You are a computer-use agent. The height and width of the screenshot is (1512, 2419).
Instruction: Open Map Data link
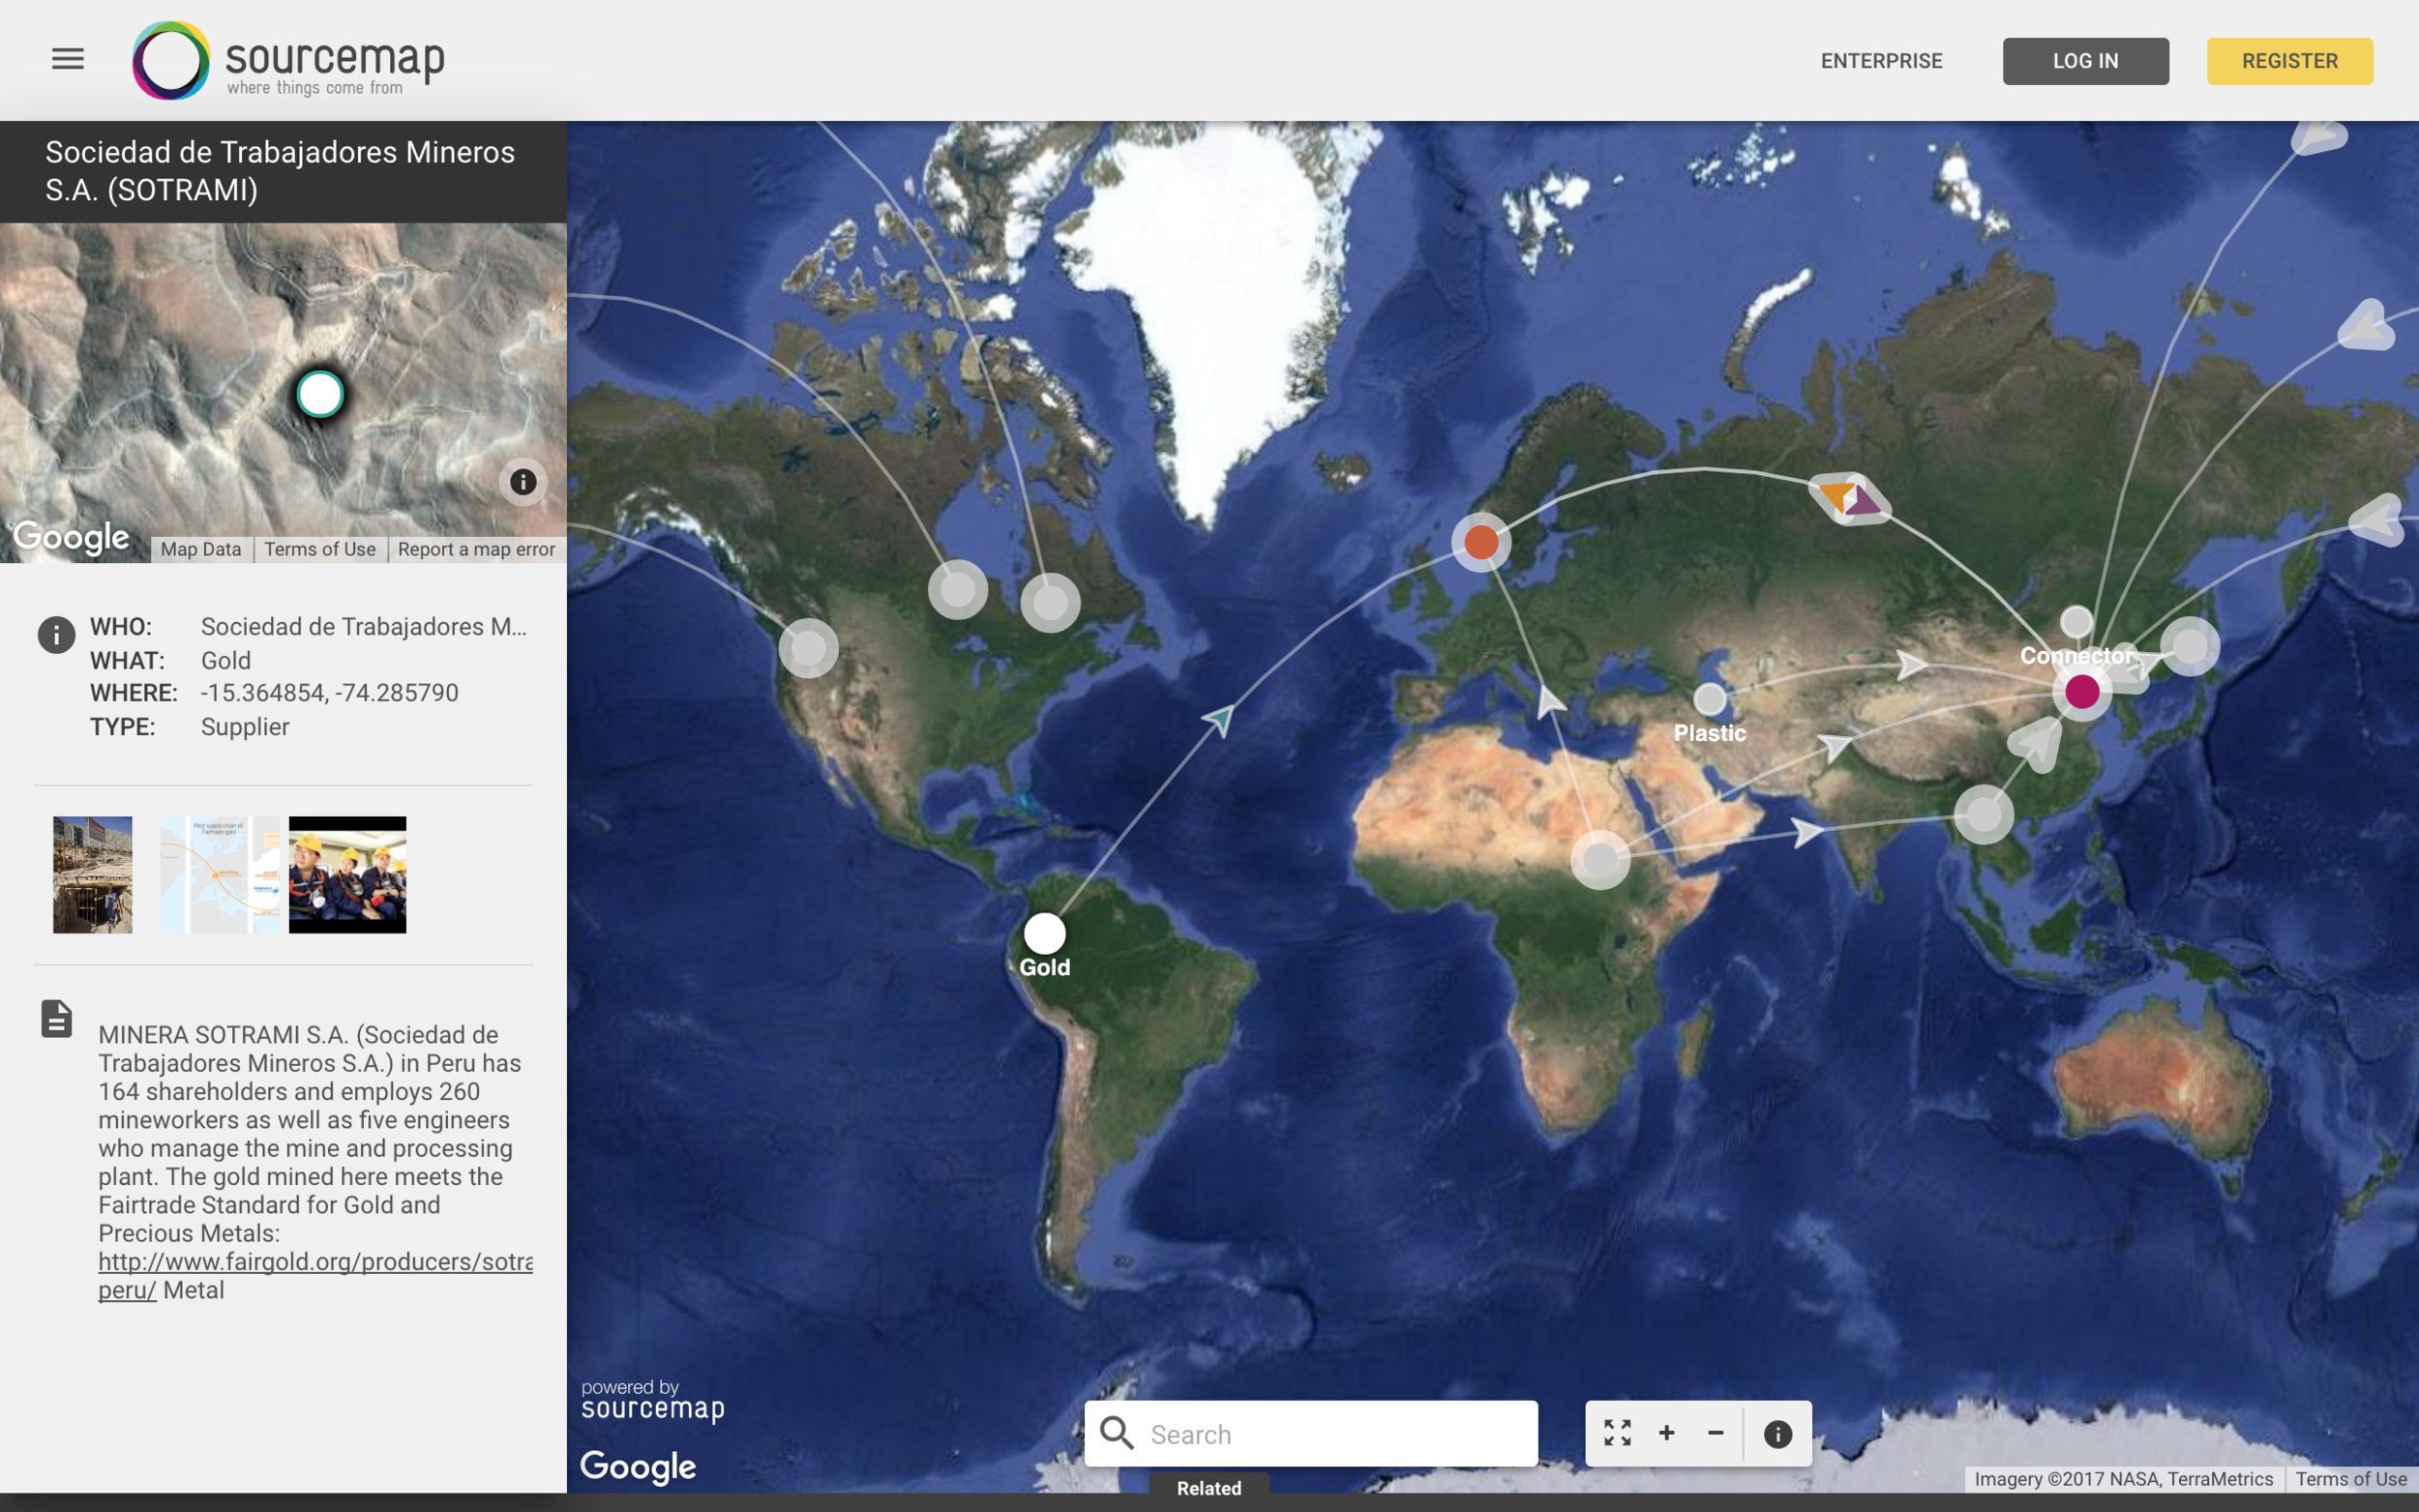tap(201, 549)
